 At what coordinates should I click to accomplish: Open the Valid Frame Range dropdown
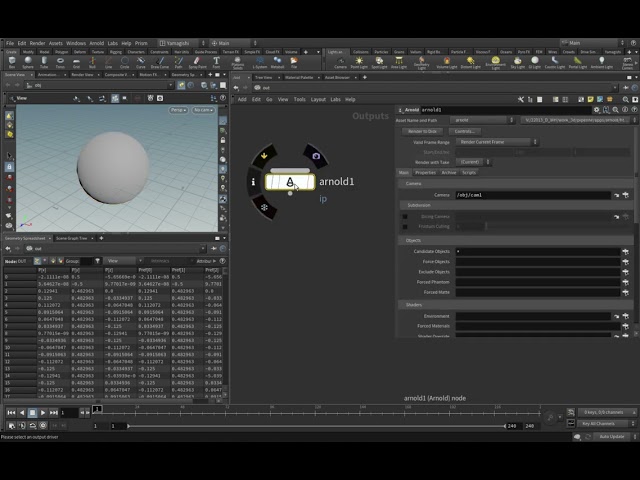point(498,142)
